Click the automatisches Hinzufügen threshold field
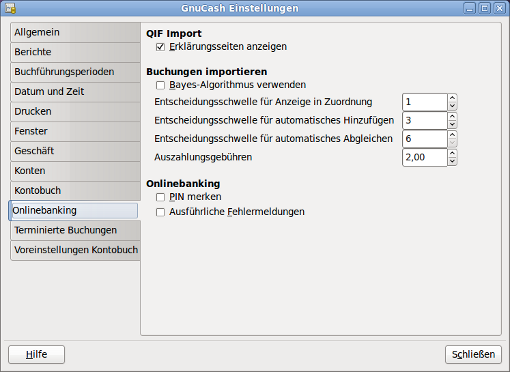This screenshot has height=372, width=510. point(425,120)
